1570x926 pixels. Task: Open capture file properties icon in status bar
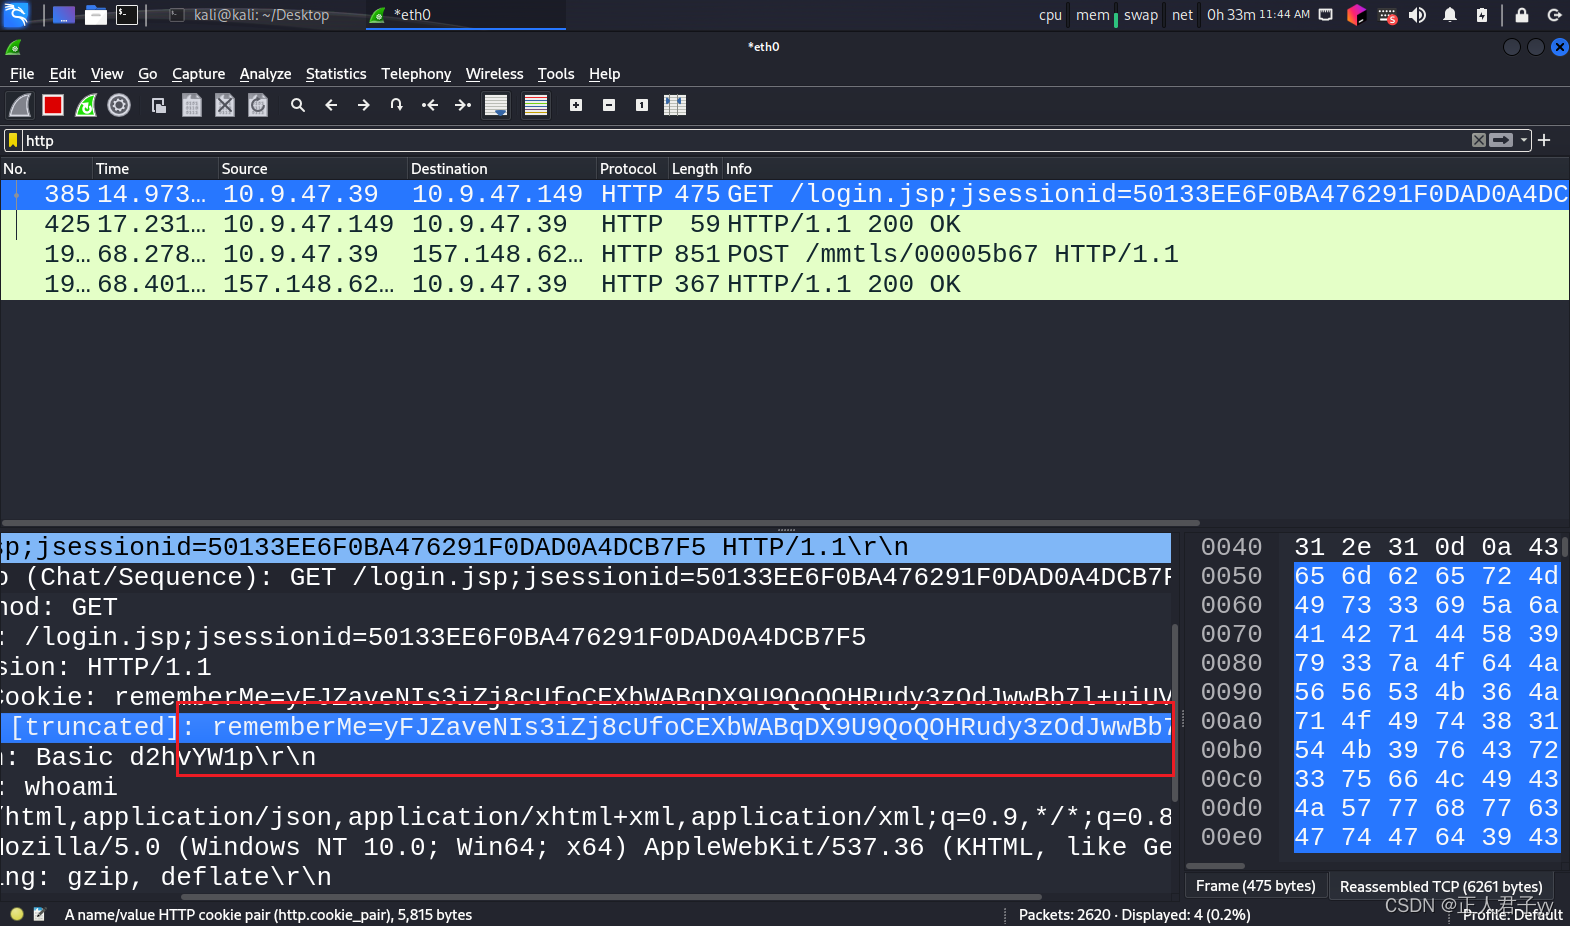click(x=40, y=914)
